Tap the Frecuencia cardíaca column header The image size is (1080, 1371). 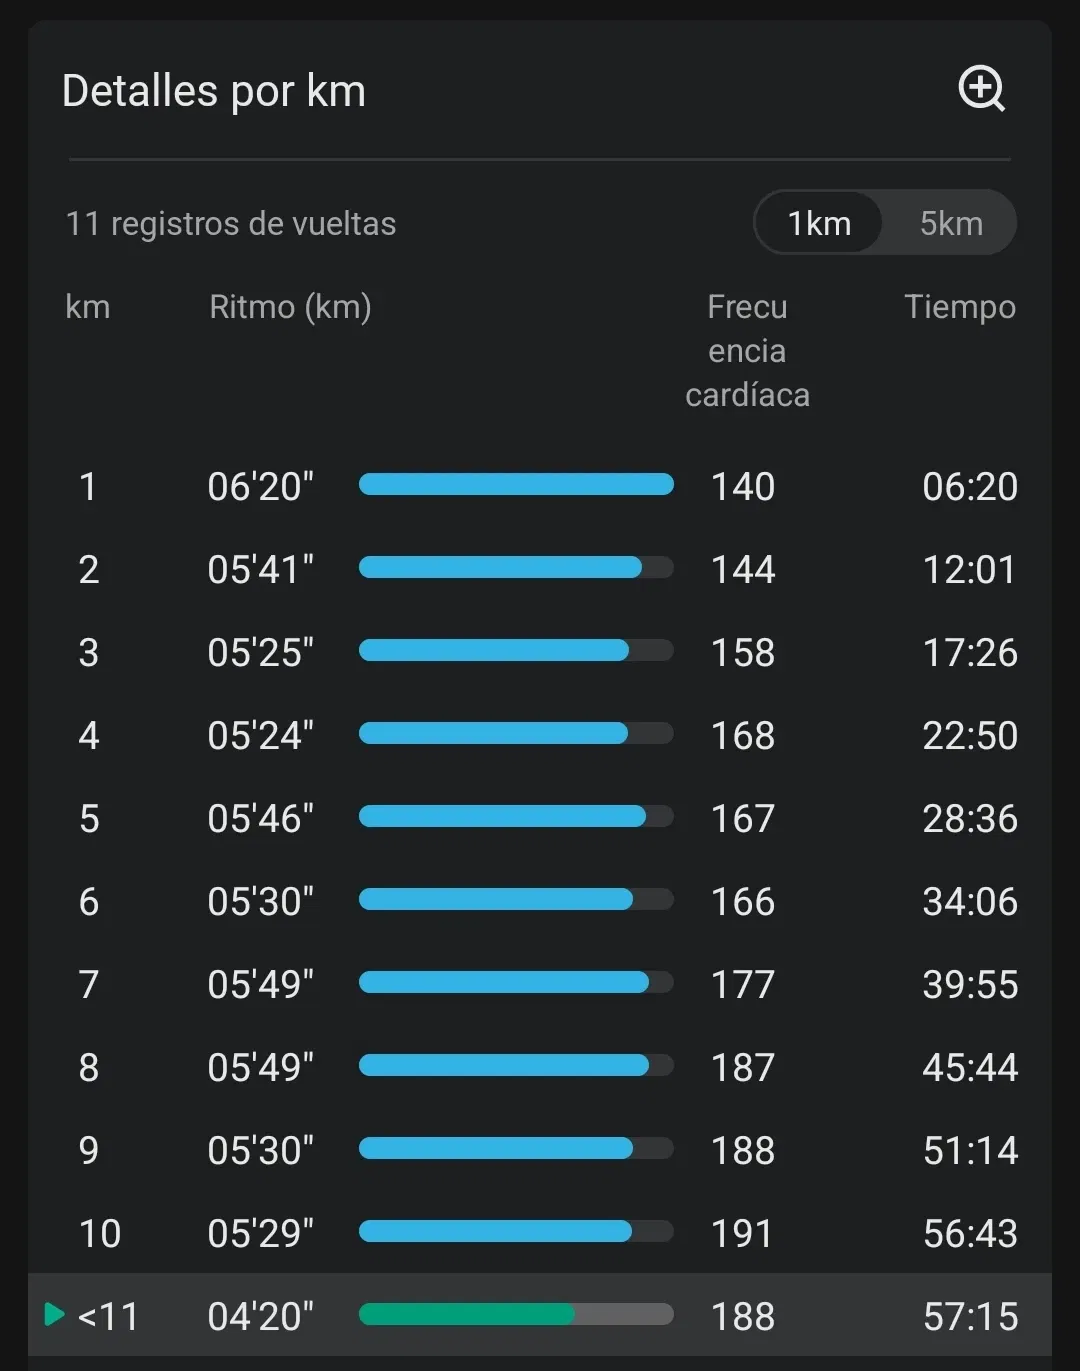pyautogui.click(x=747, y=350)
